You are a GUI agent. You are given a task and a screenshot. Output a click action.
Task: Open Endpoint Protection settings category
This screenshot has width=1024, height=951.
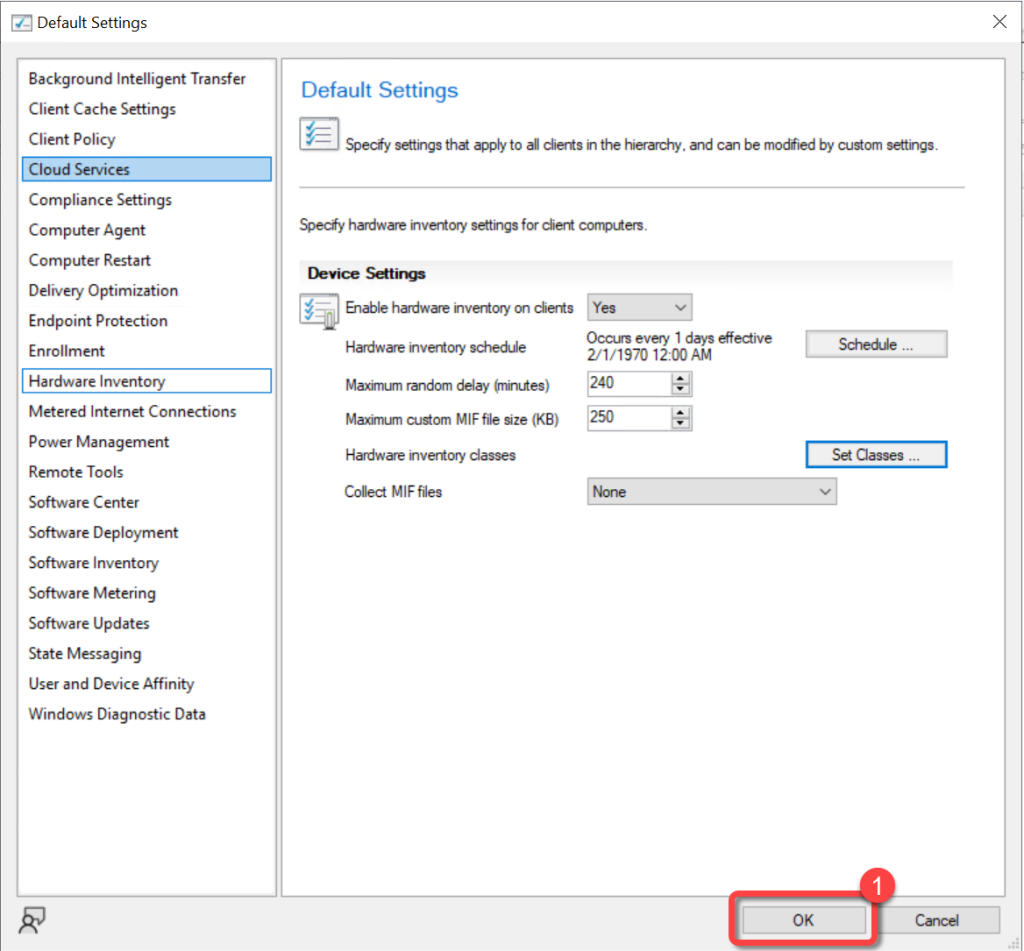[98, 321]
